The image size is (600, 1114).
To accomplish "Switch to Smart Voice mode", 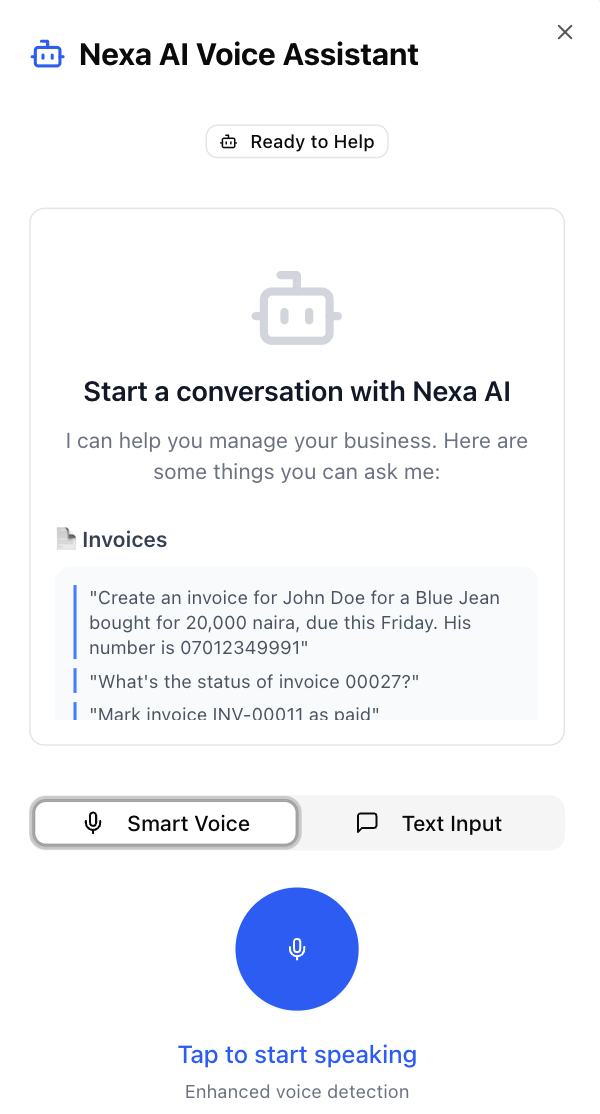I will pyautogui.click(x=166, y=823).
